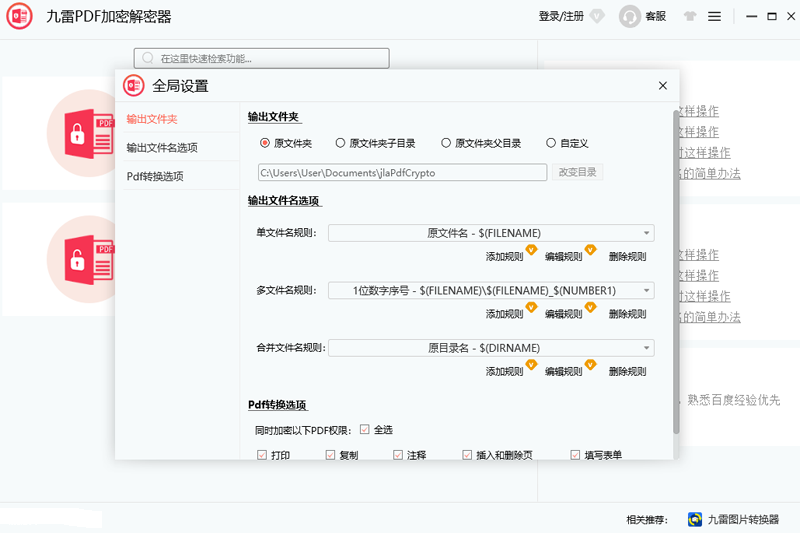Toggle the 注释 permission checkbox

[398, 454]
